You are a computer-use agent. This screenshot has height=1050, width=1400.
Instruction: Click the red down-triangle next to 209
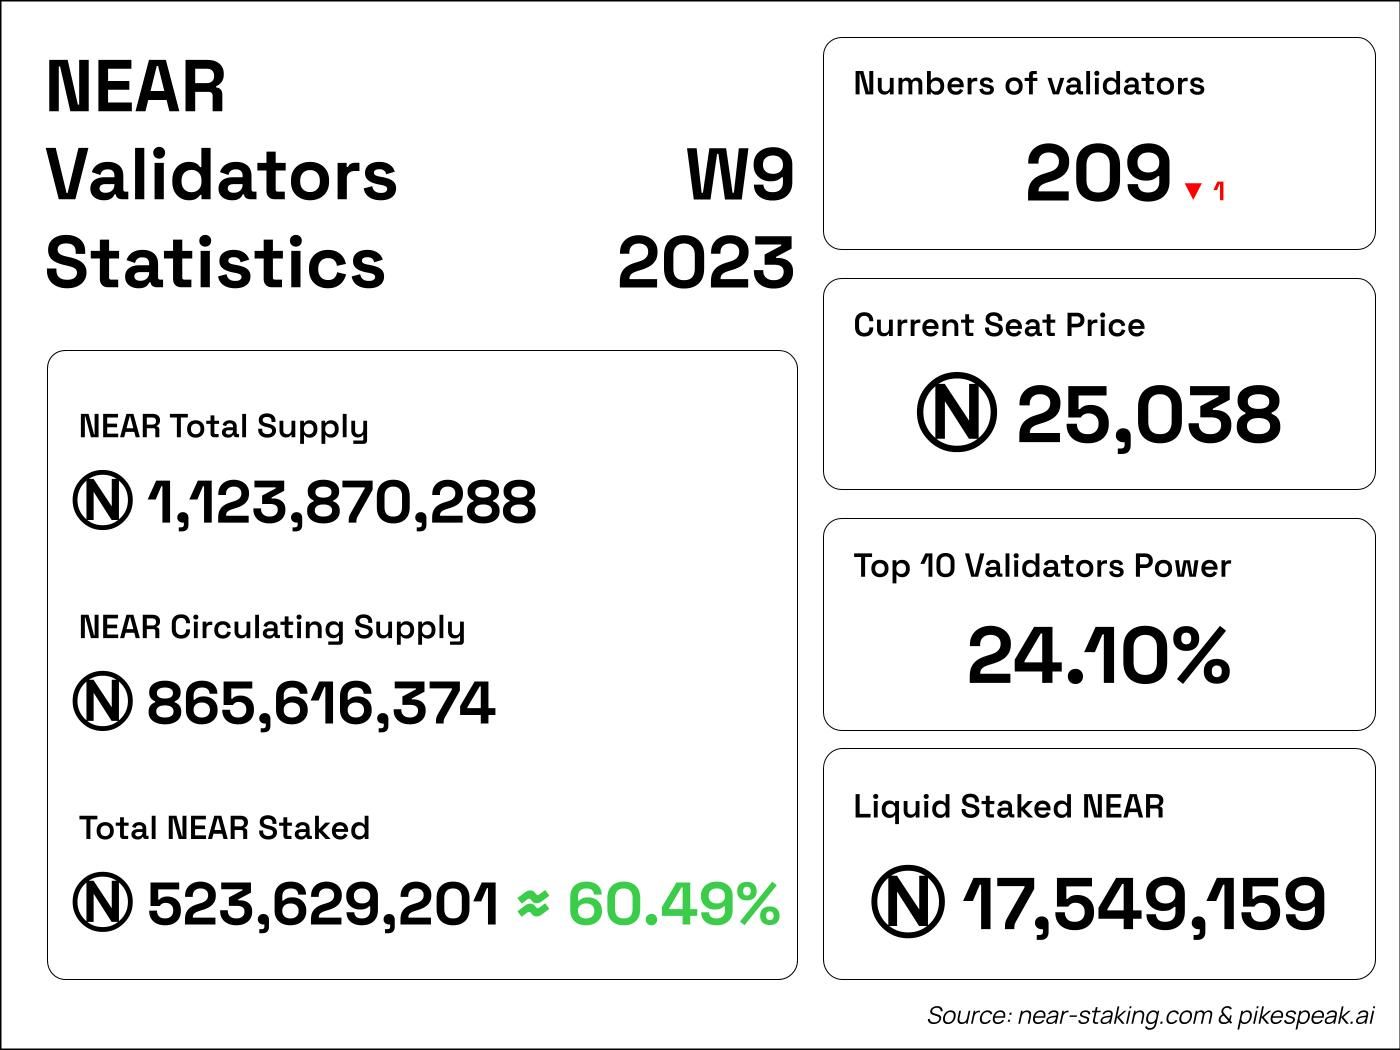tap(1192, 190)
